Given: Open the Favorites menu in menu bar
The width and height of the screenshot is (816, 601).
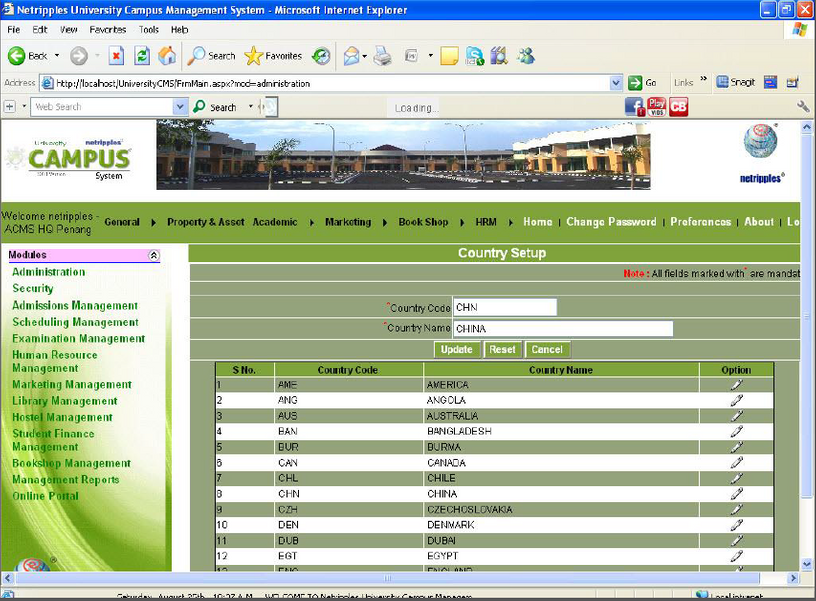Looking at the screenshot, I should (108, 30).
